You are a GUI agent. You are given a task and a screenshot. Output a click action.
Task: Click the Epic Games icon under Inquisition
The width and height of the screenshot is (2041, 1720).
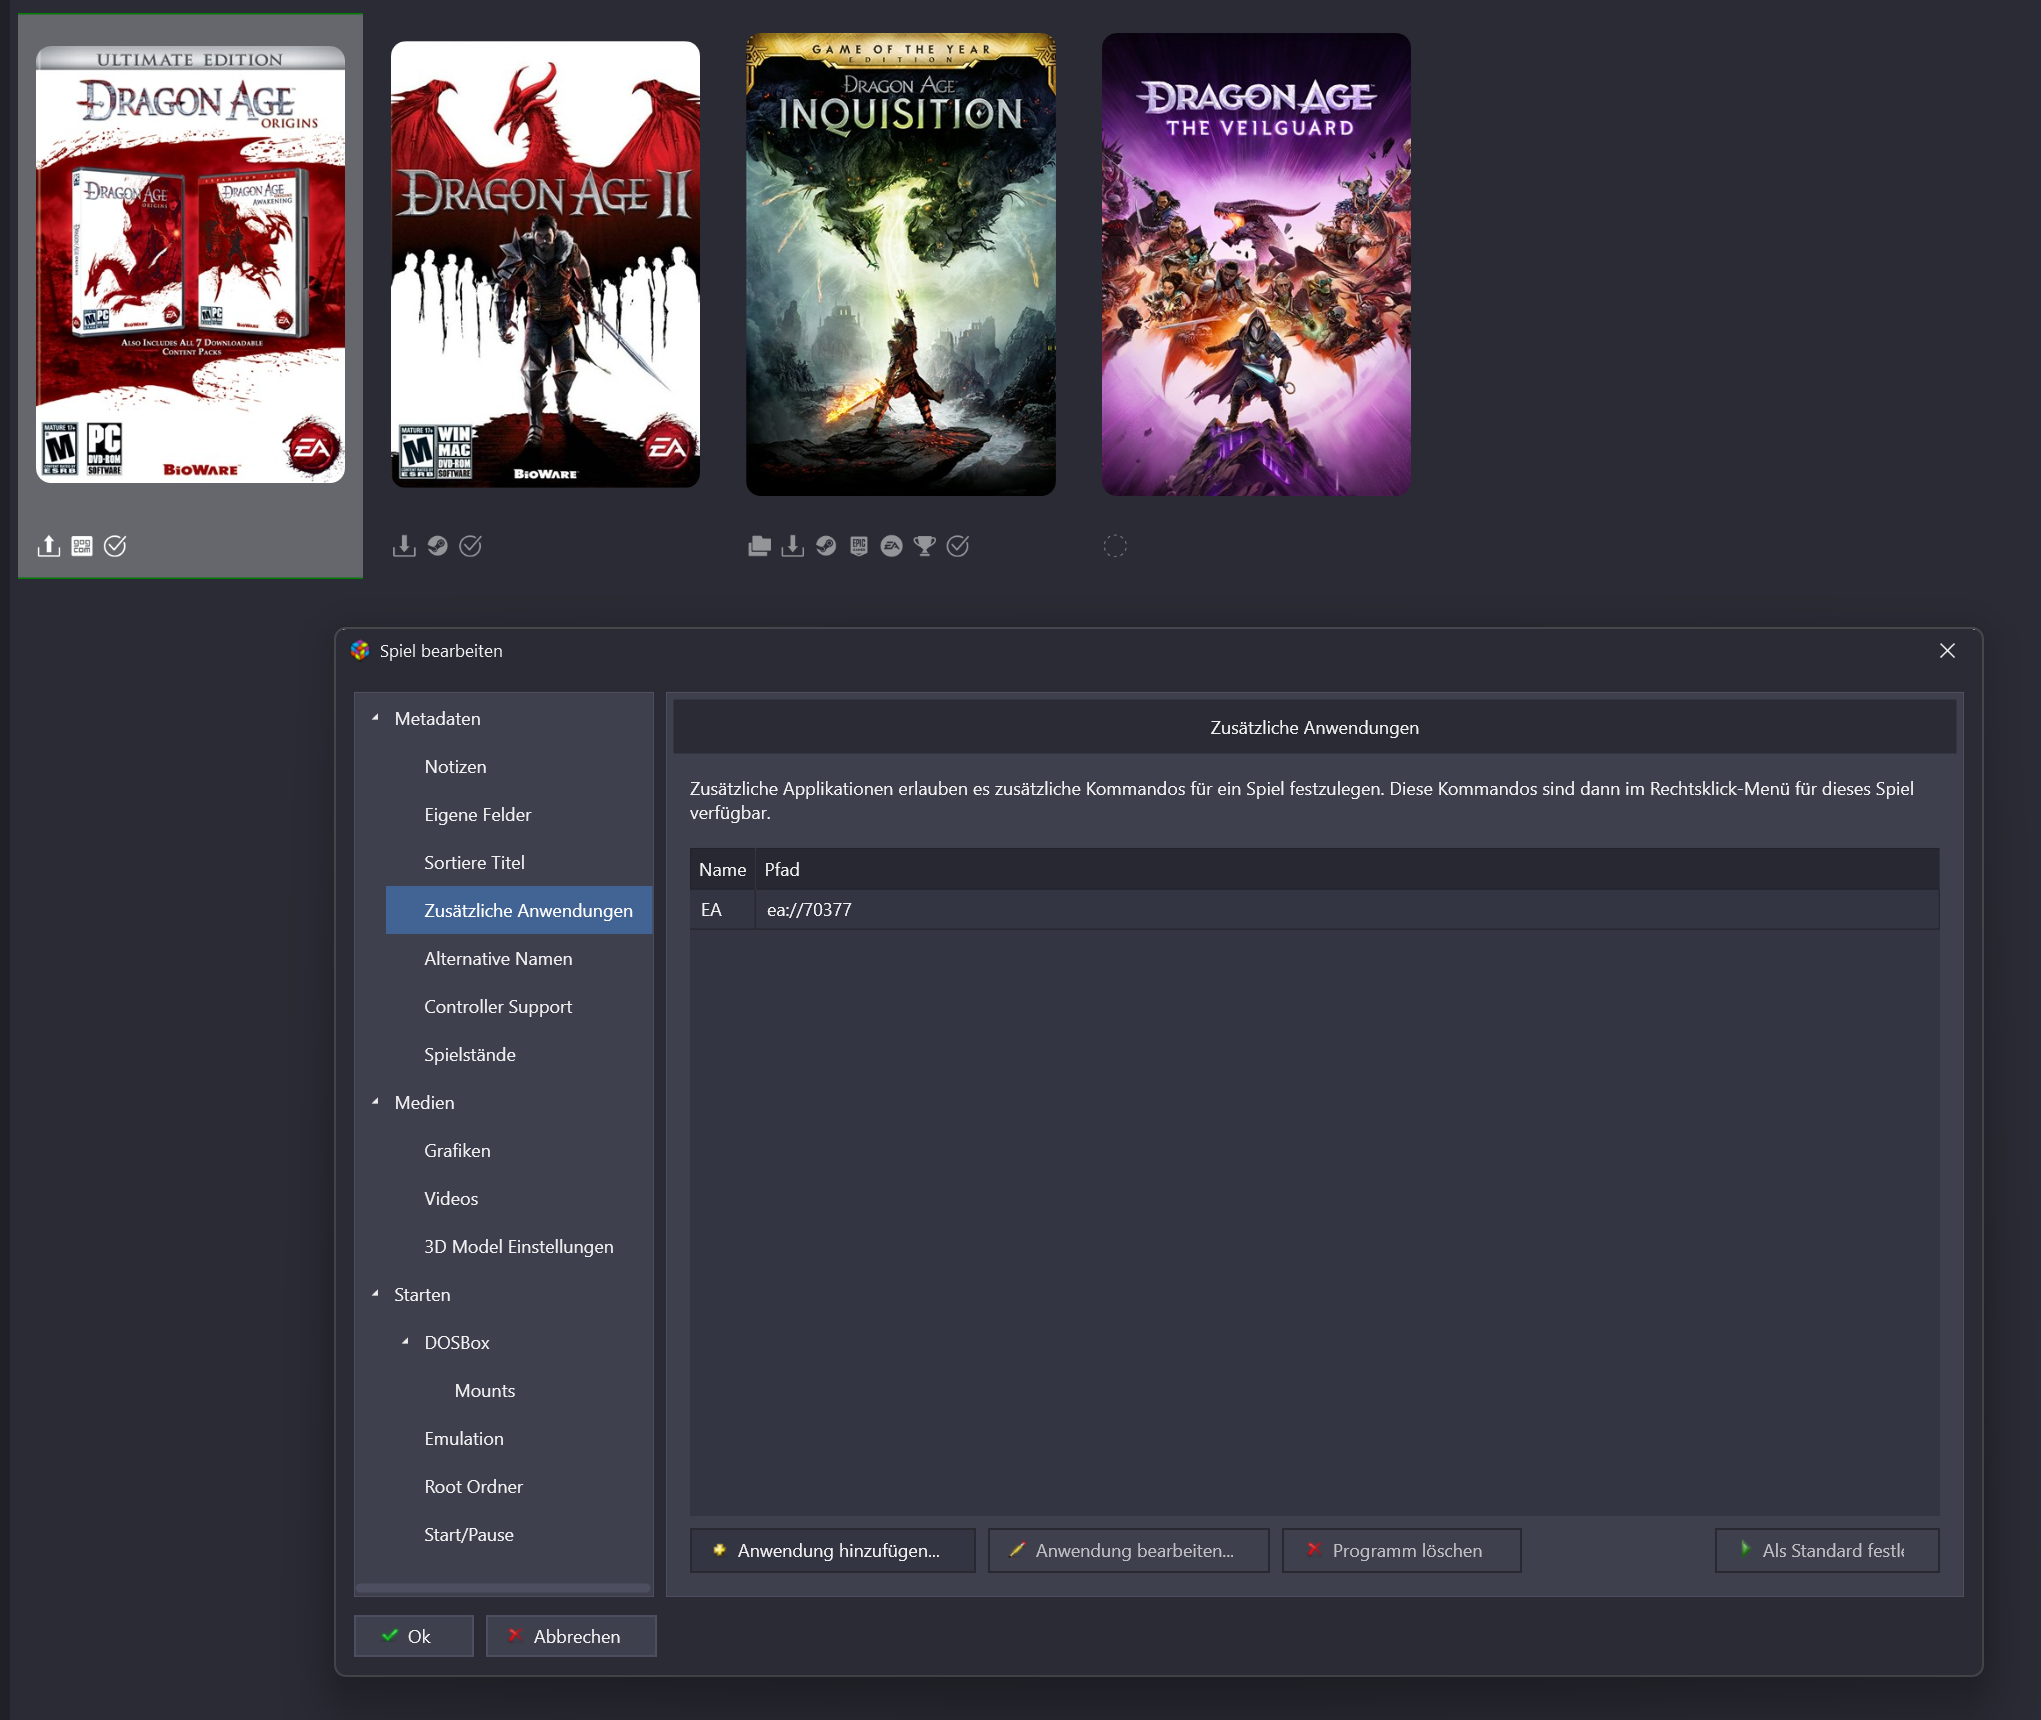[859, 546]
